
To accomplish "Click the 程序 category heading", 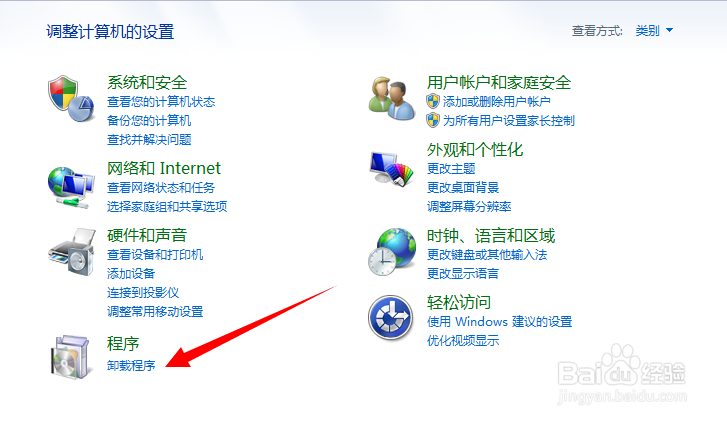I will click(x=123, y=344).
